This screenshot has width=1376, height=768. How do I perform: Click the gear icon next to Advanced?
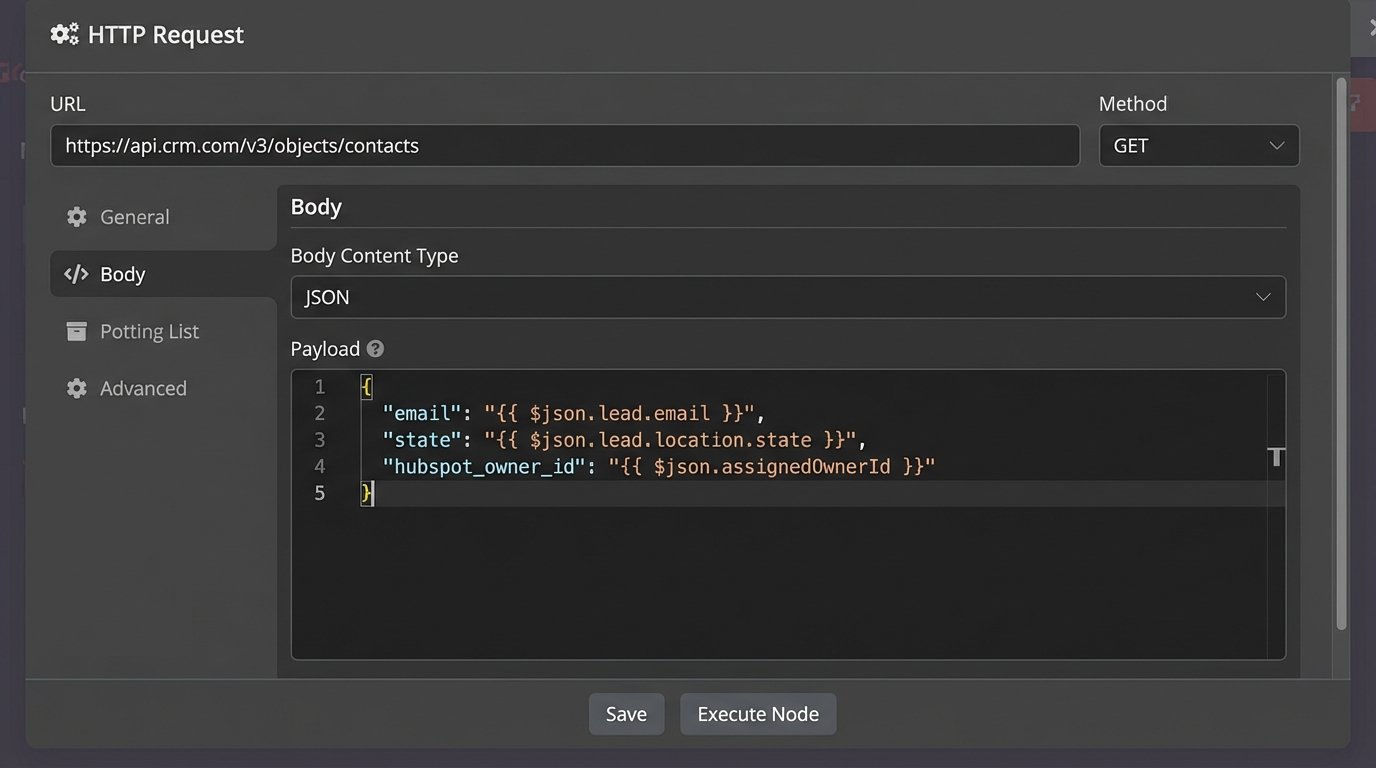coord(77,388)
